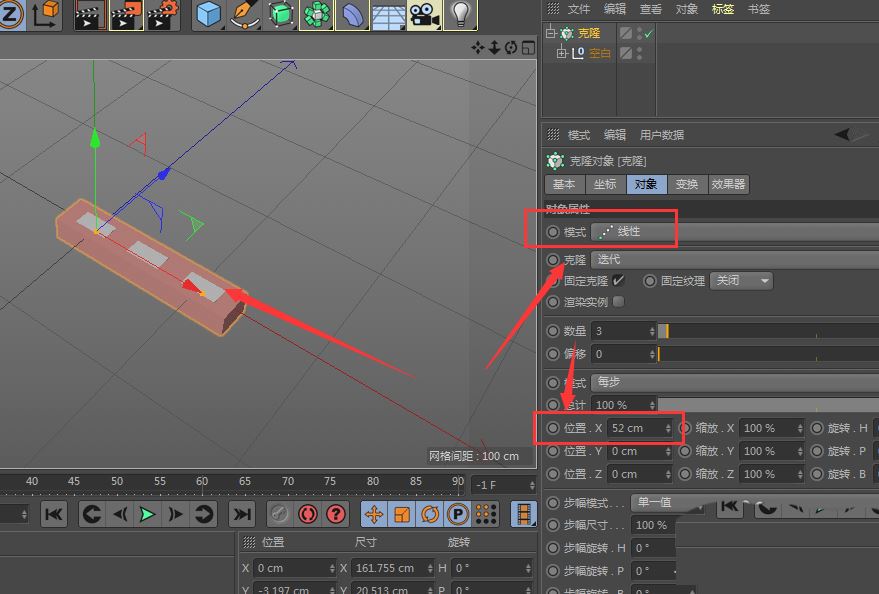Go to the first frame

click(x=54, y=514)
